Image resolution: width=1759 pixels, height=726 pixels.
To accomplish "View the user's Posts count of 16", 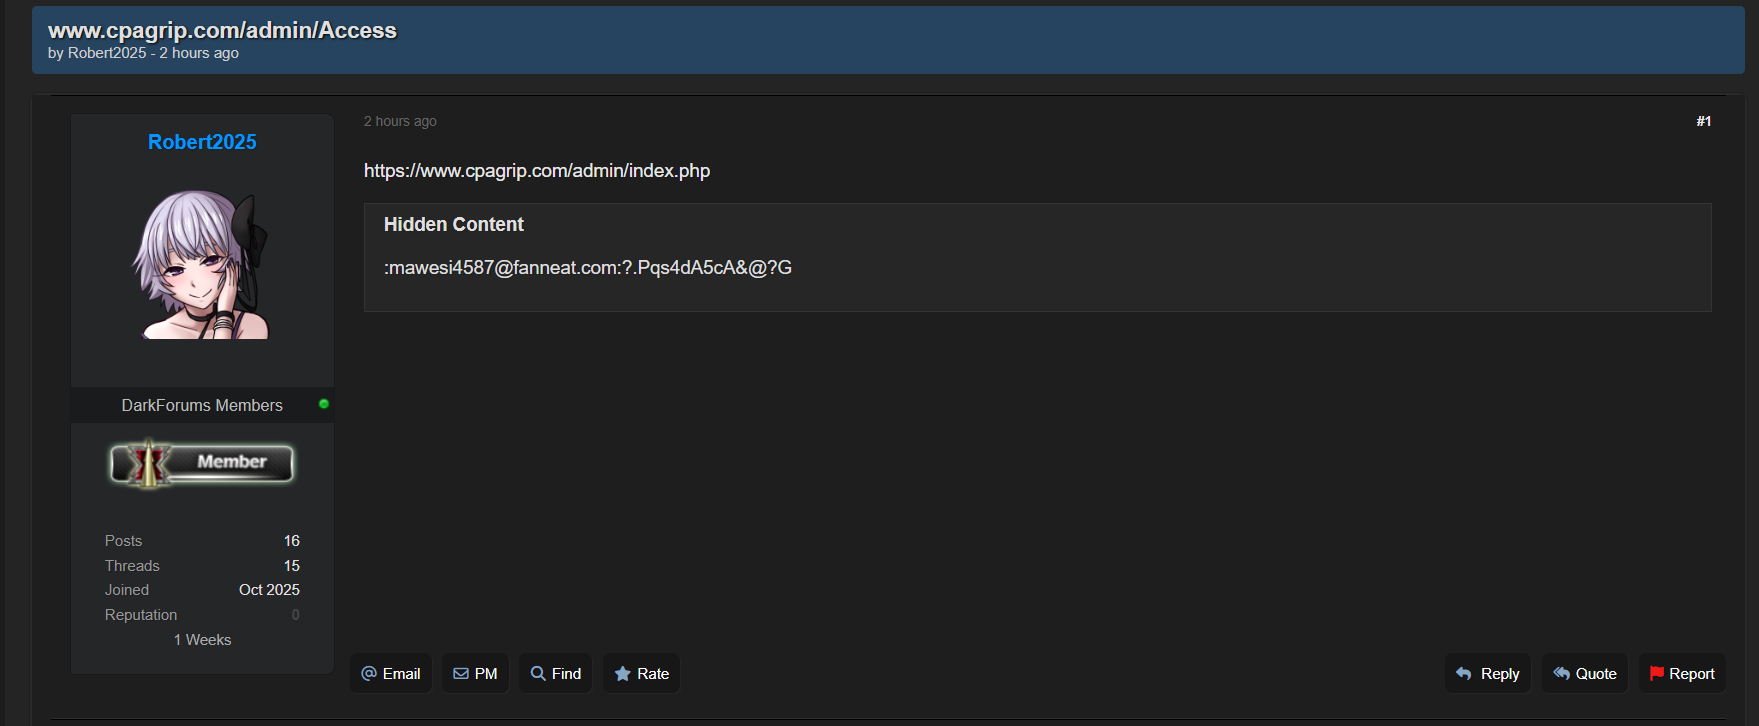I will [x=291, y=541].
